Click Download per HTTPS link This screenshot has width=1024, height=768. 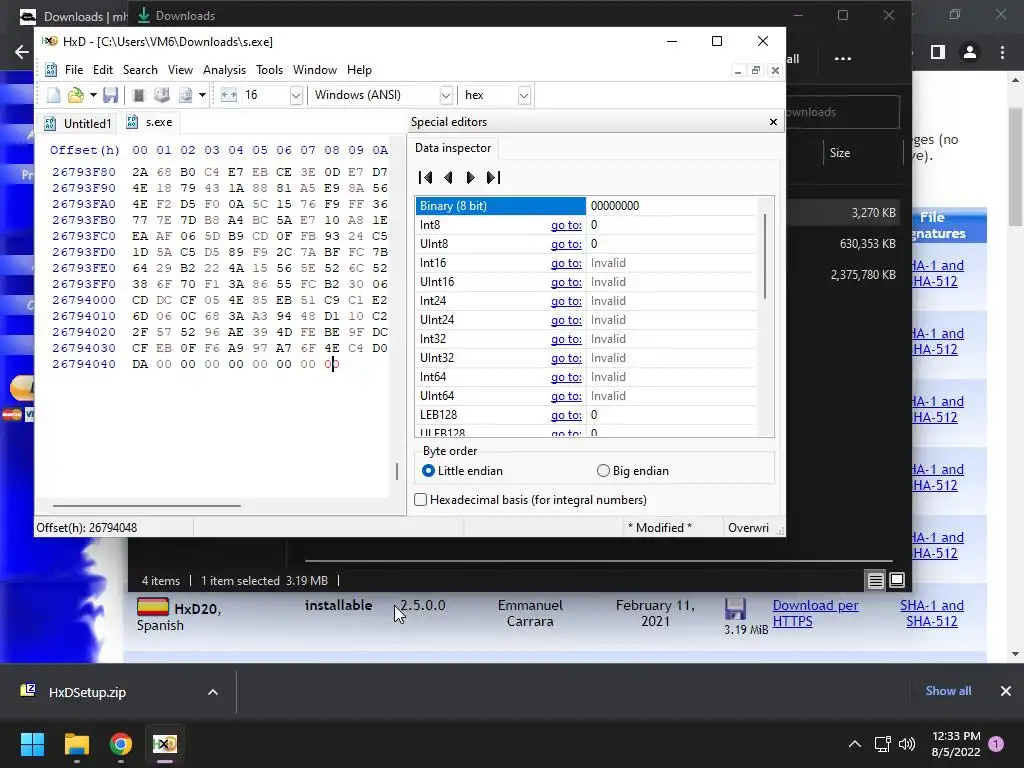[x=815, y=613]
